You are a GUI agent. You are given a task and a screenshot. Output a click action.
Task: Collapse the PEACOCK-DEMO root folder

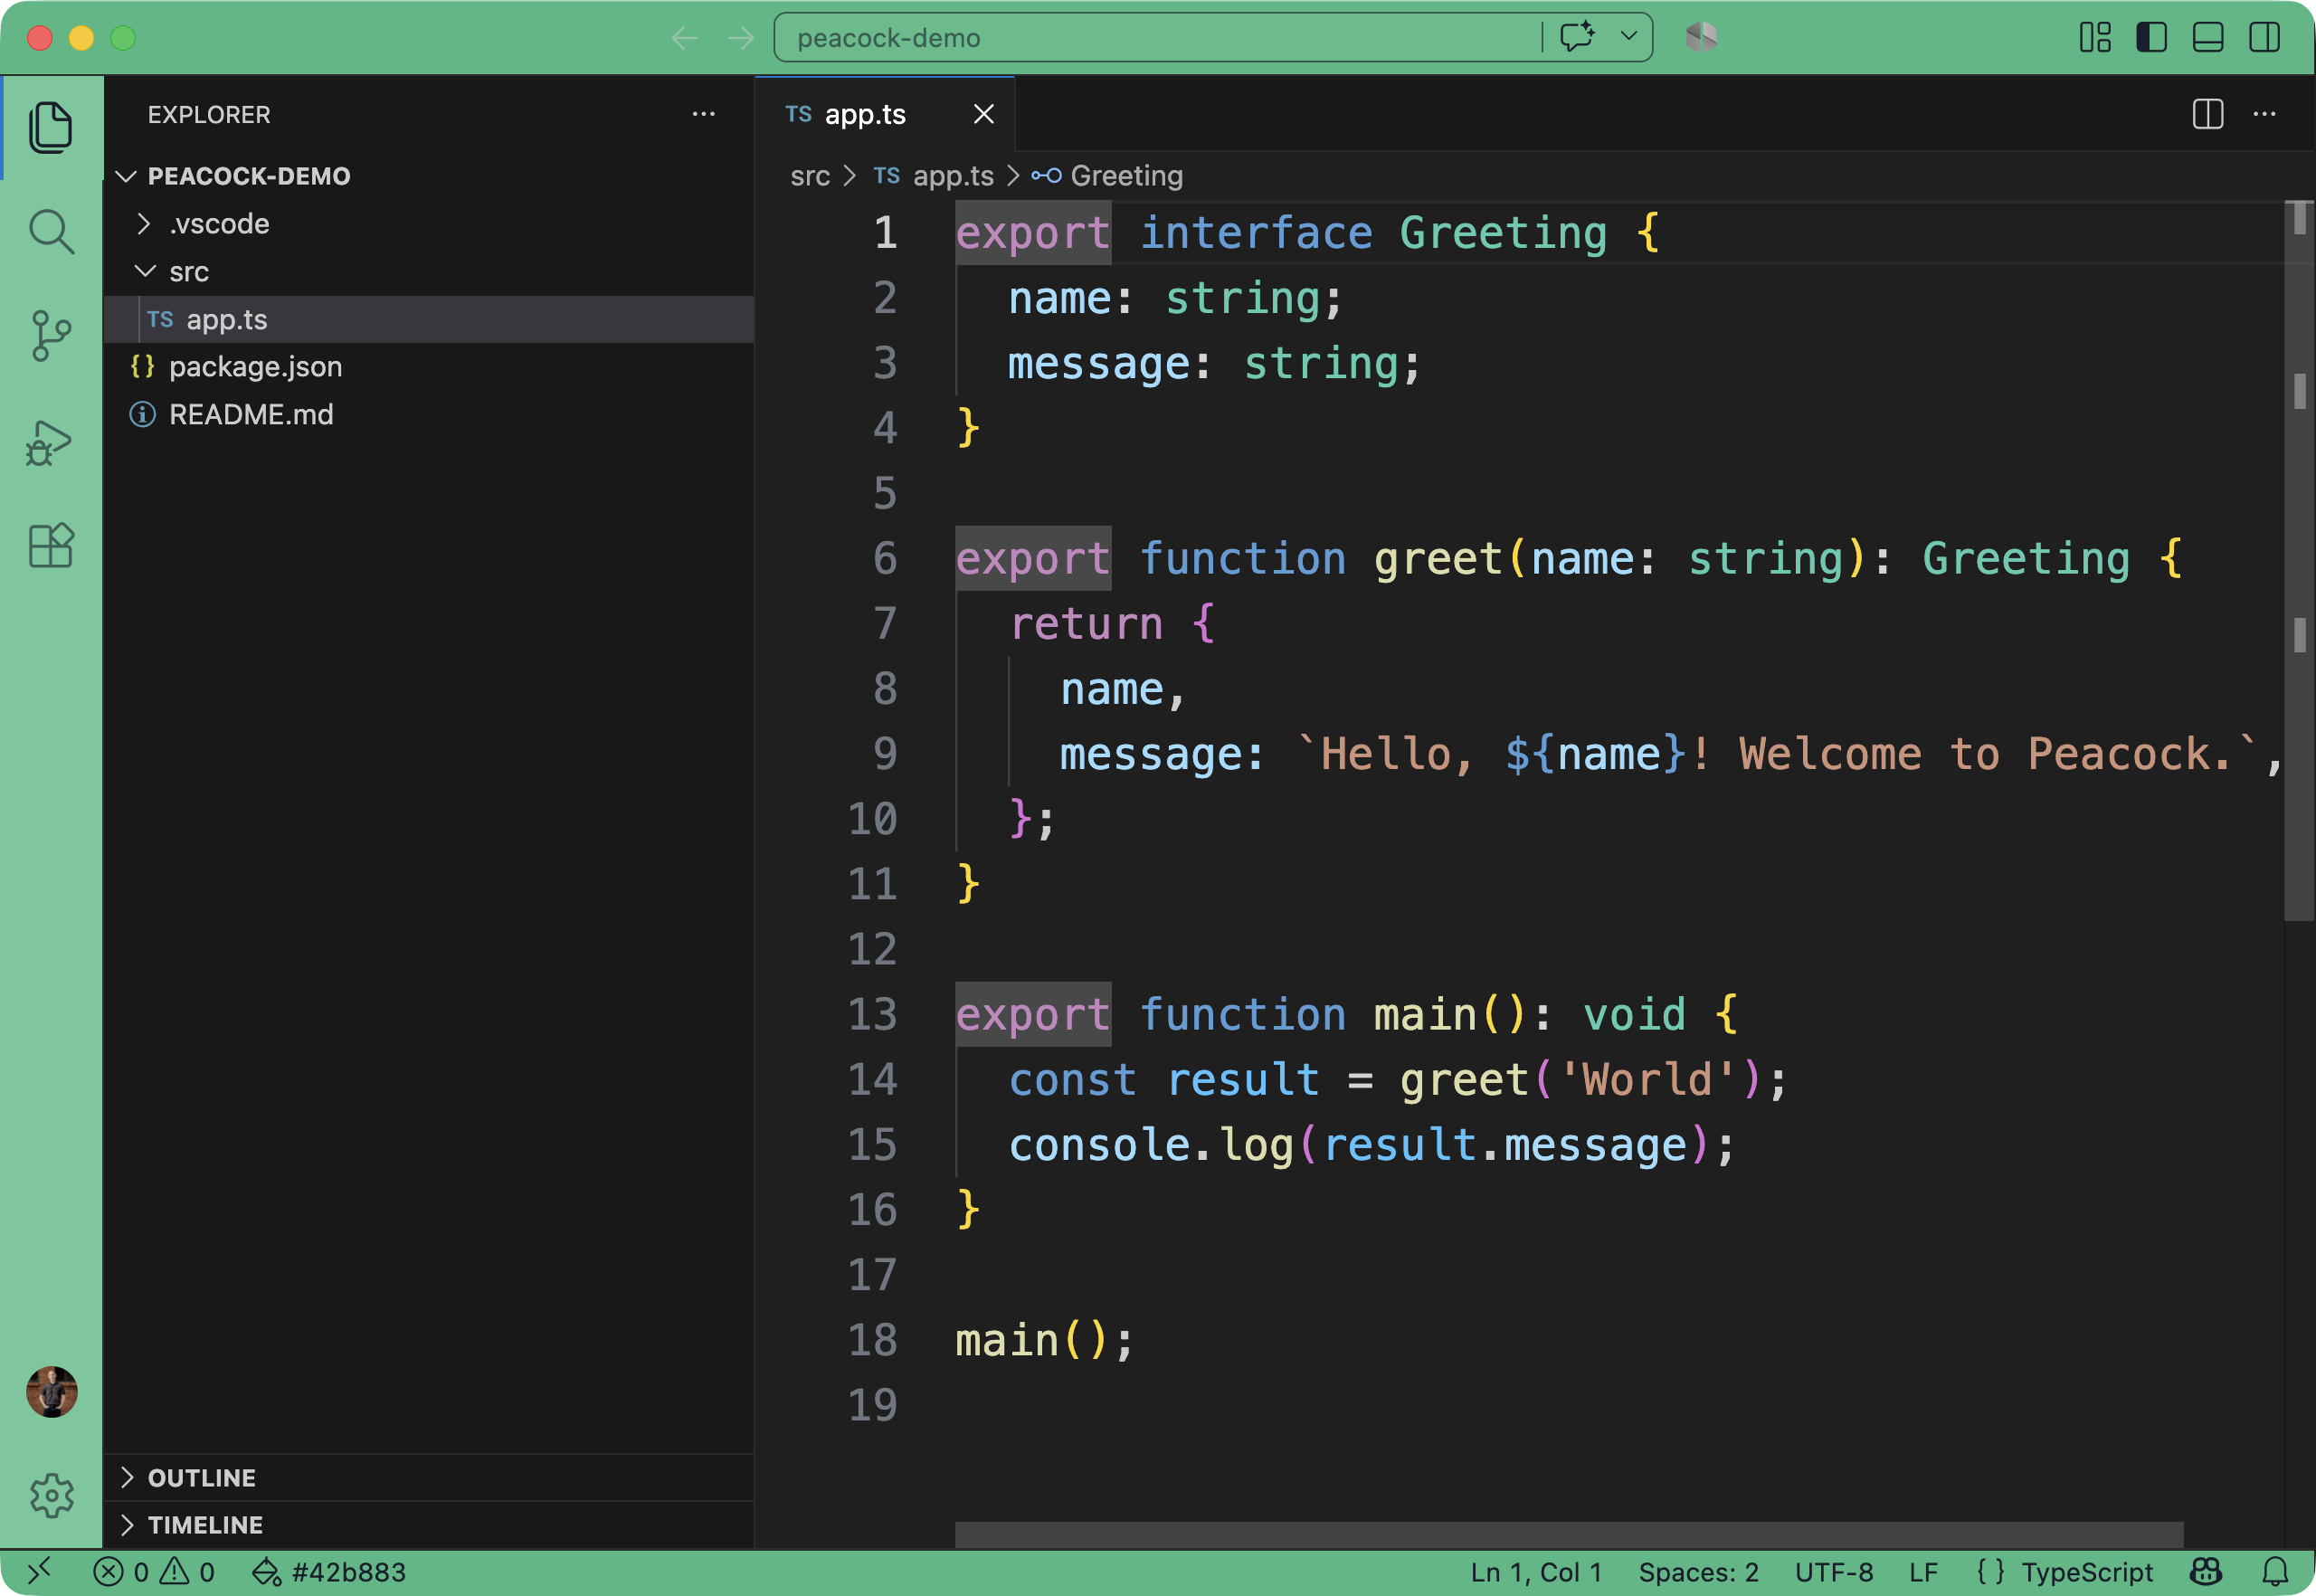click(x=429, y=176)
